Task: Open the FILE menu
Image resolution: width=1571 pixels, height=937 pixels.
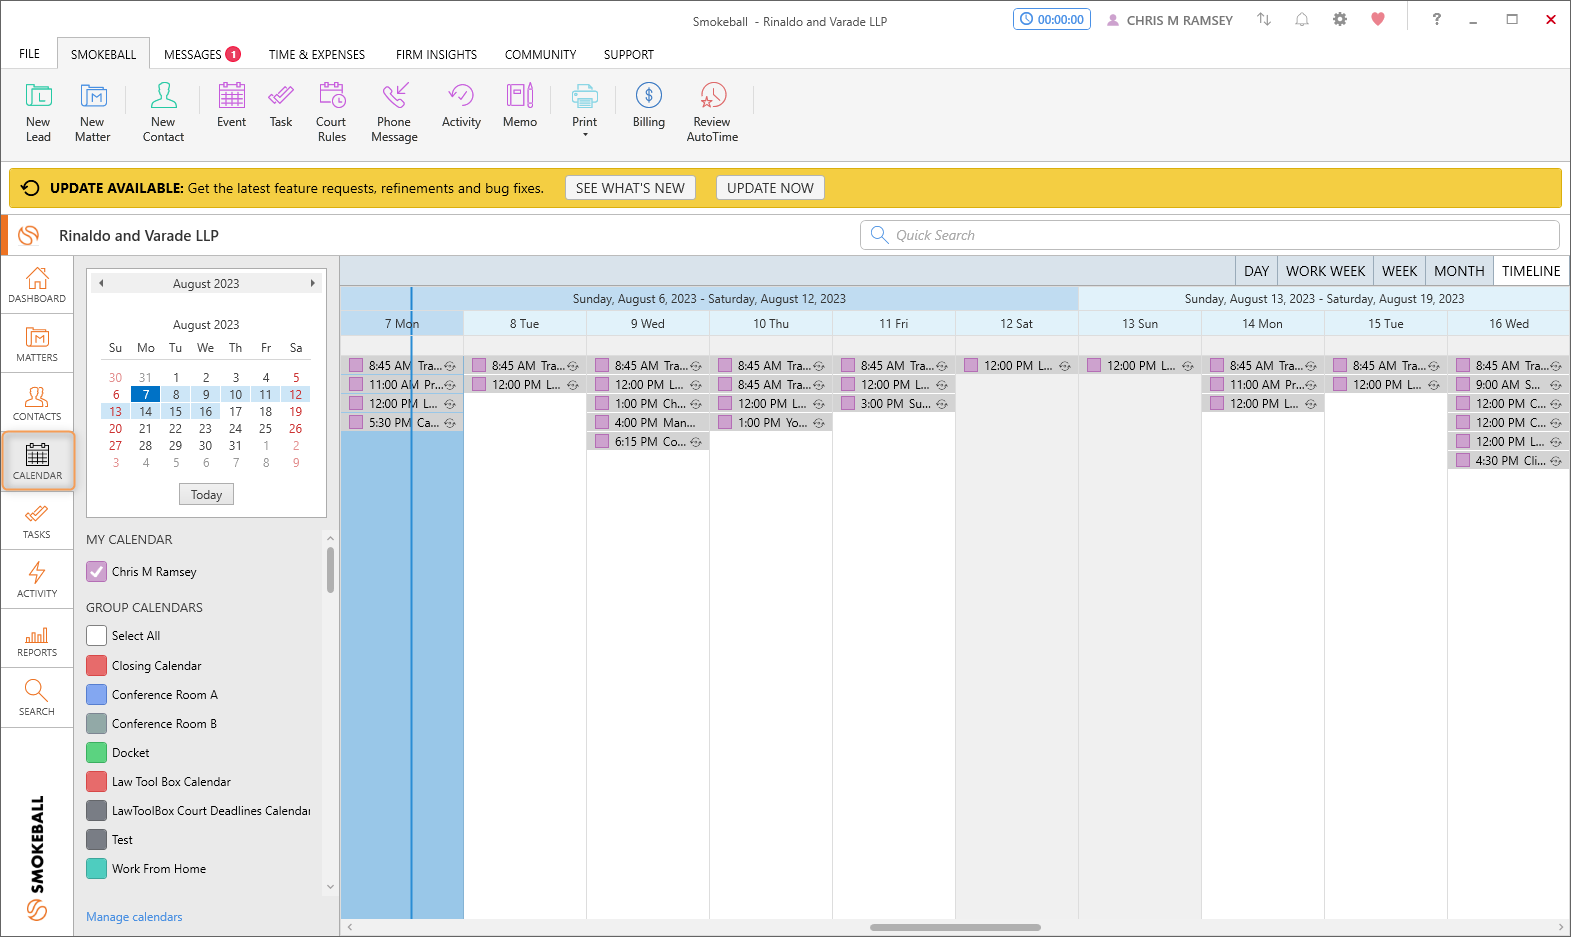Action: pyautogui.click(x=30, y=54)
